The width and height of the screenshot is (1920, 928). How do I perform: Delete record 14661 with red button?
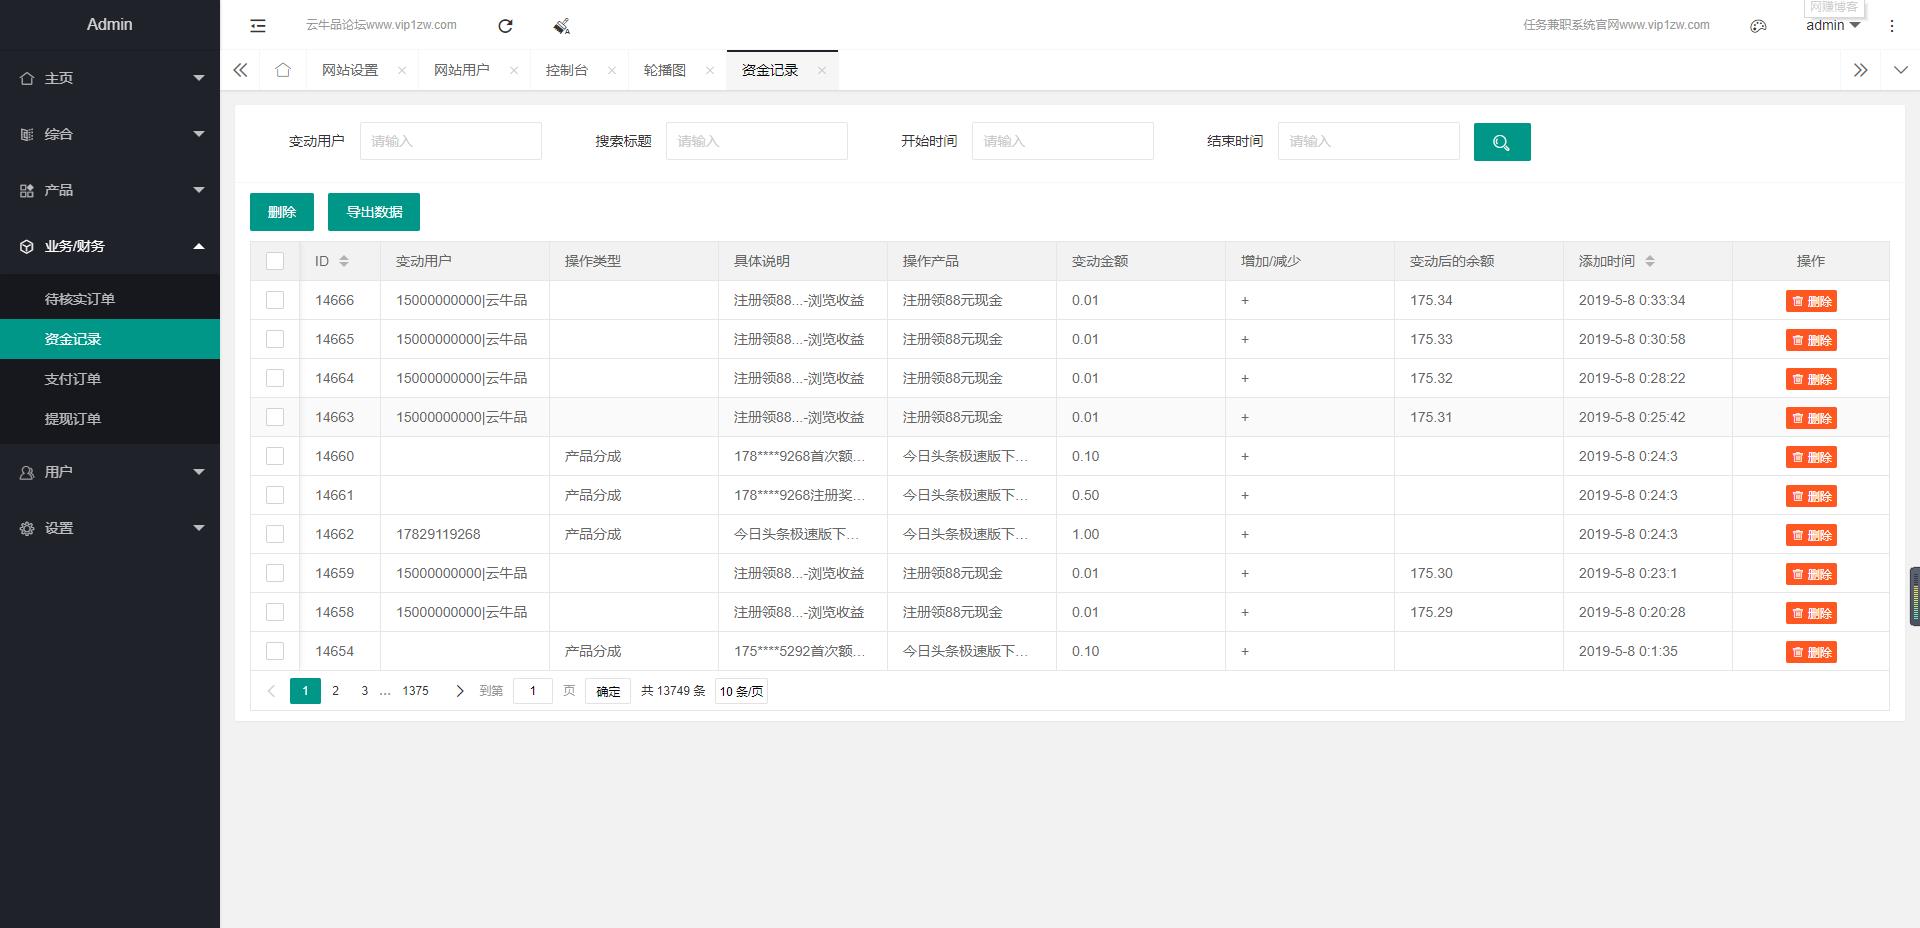pos(1811,496)
